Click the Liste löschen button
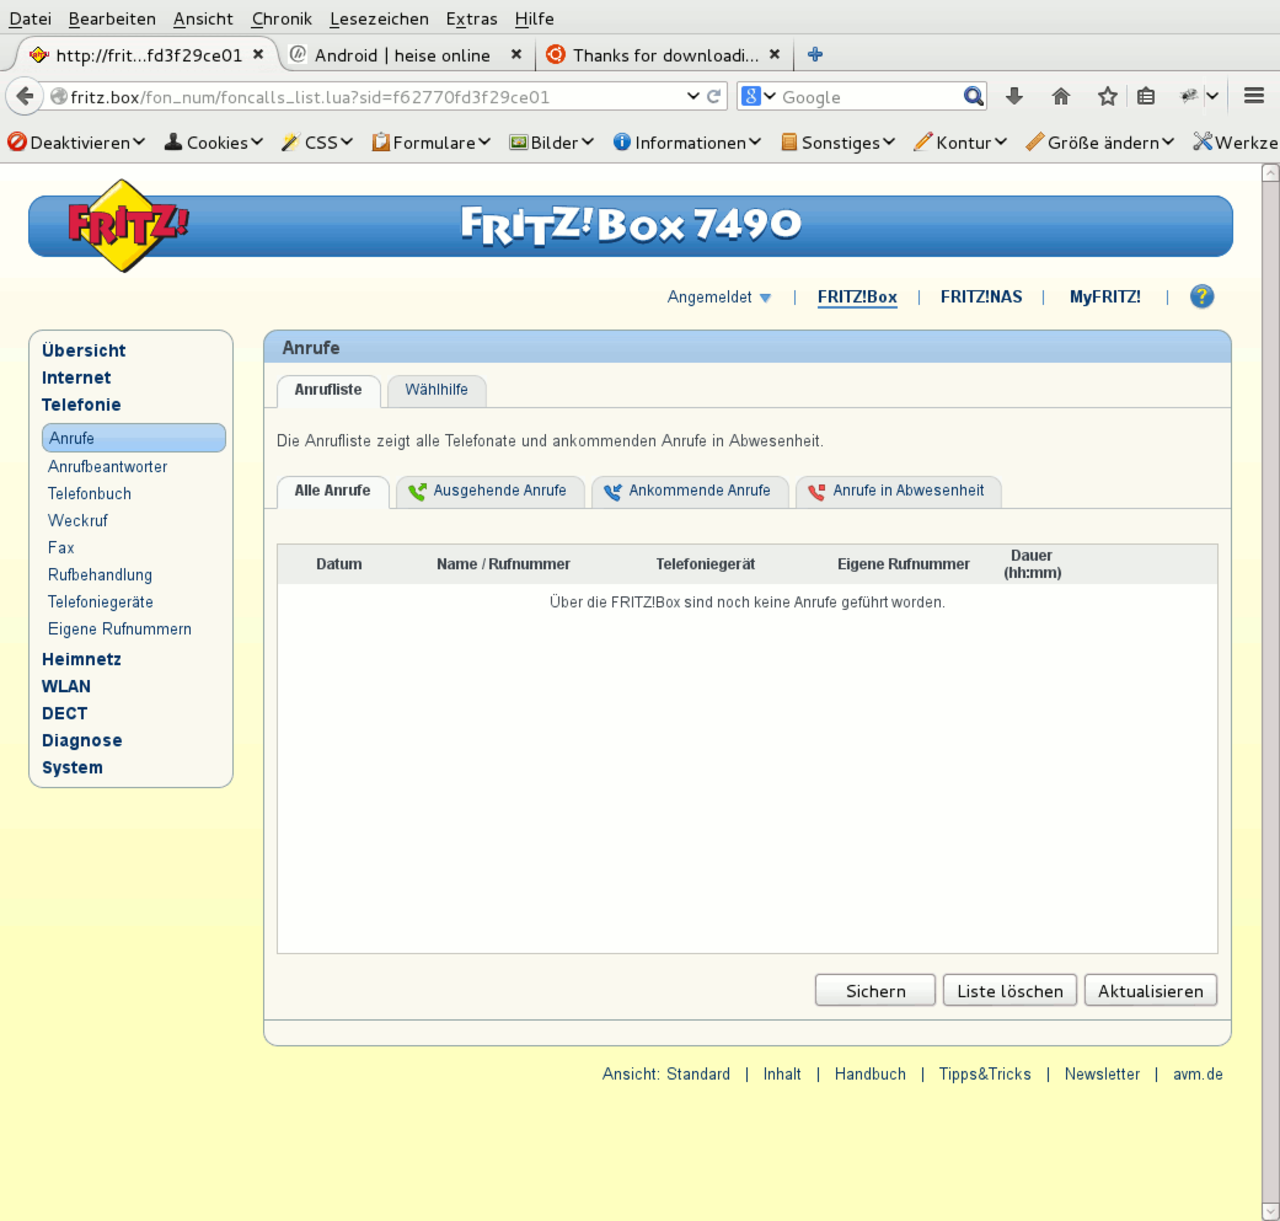Viewport: 1280px width, 1221px height. [1010, 991]
